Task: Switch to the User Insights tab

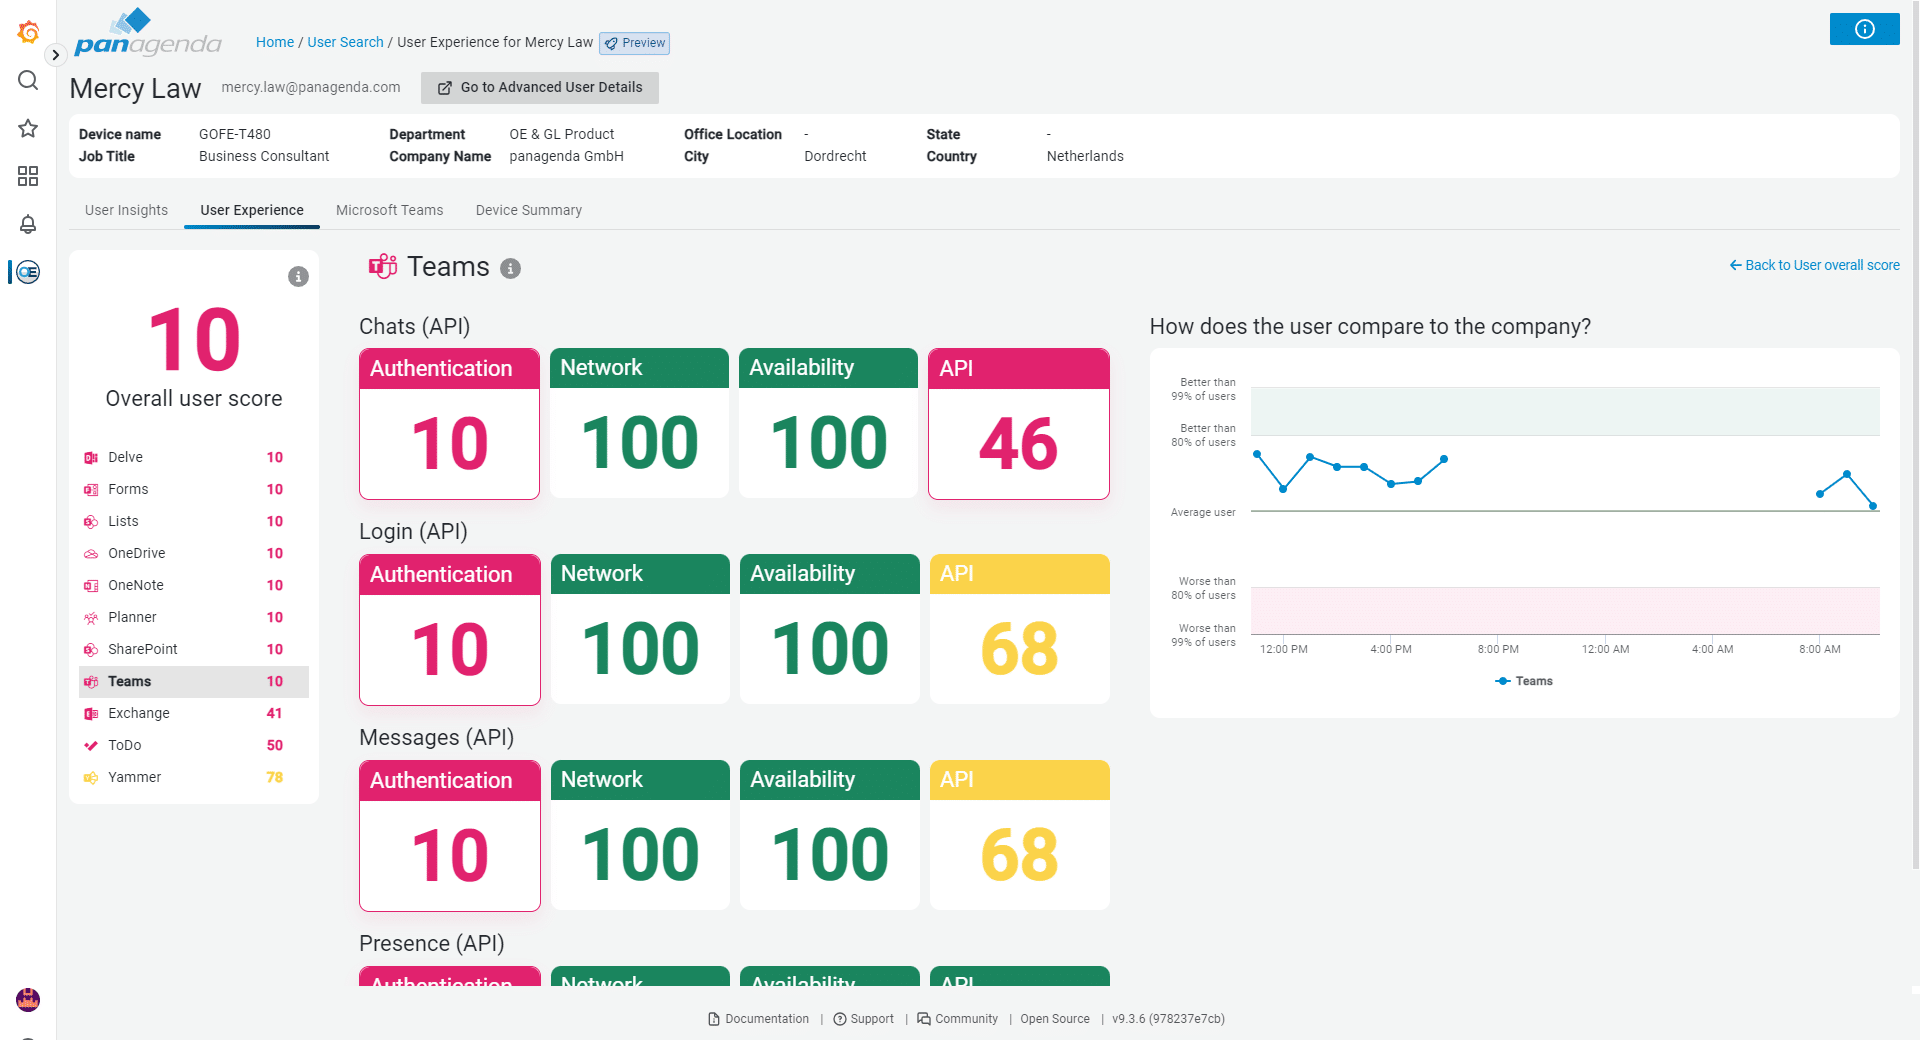Action: (x=126, y=210)
